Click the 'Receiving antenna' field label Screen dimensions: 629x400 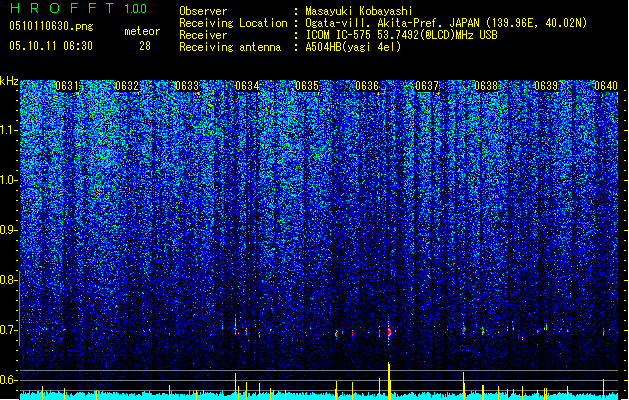pyautogui.click(x=230, y=47)
